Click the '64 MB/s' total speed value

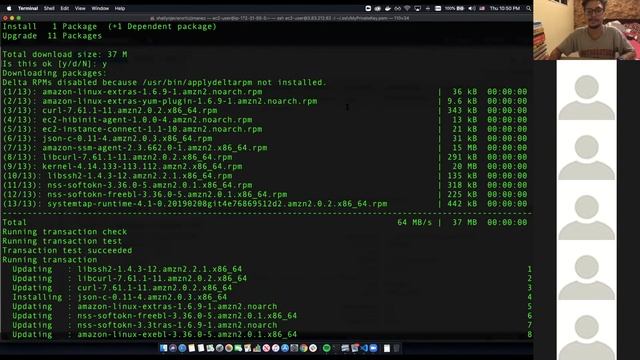tap(414, 222)
